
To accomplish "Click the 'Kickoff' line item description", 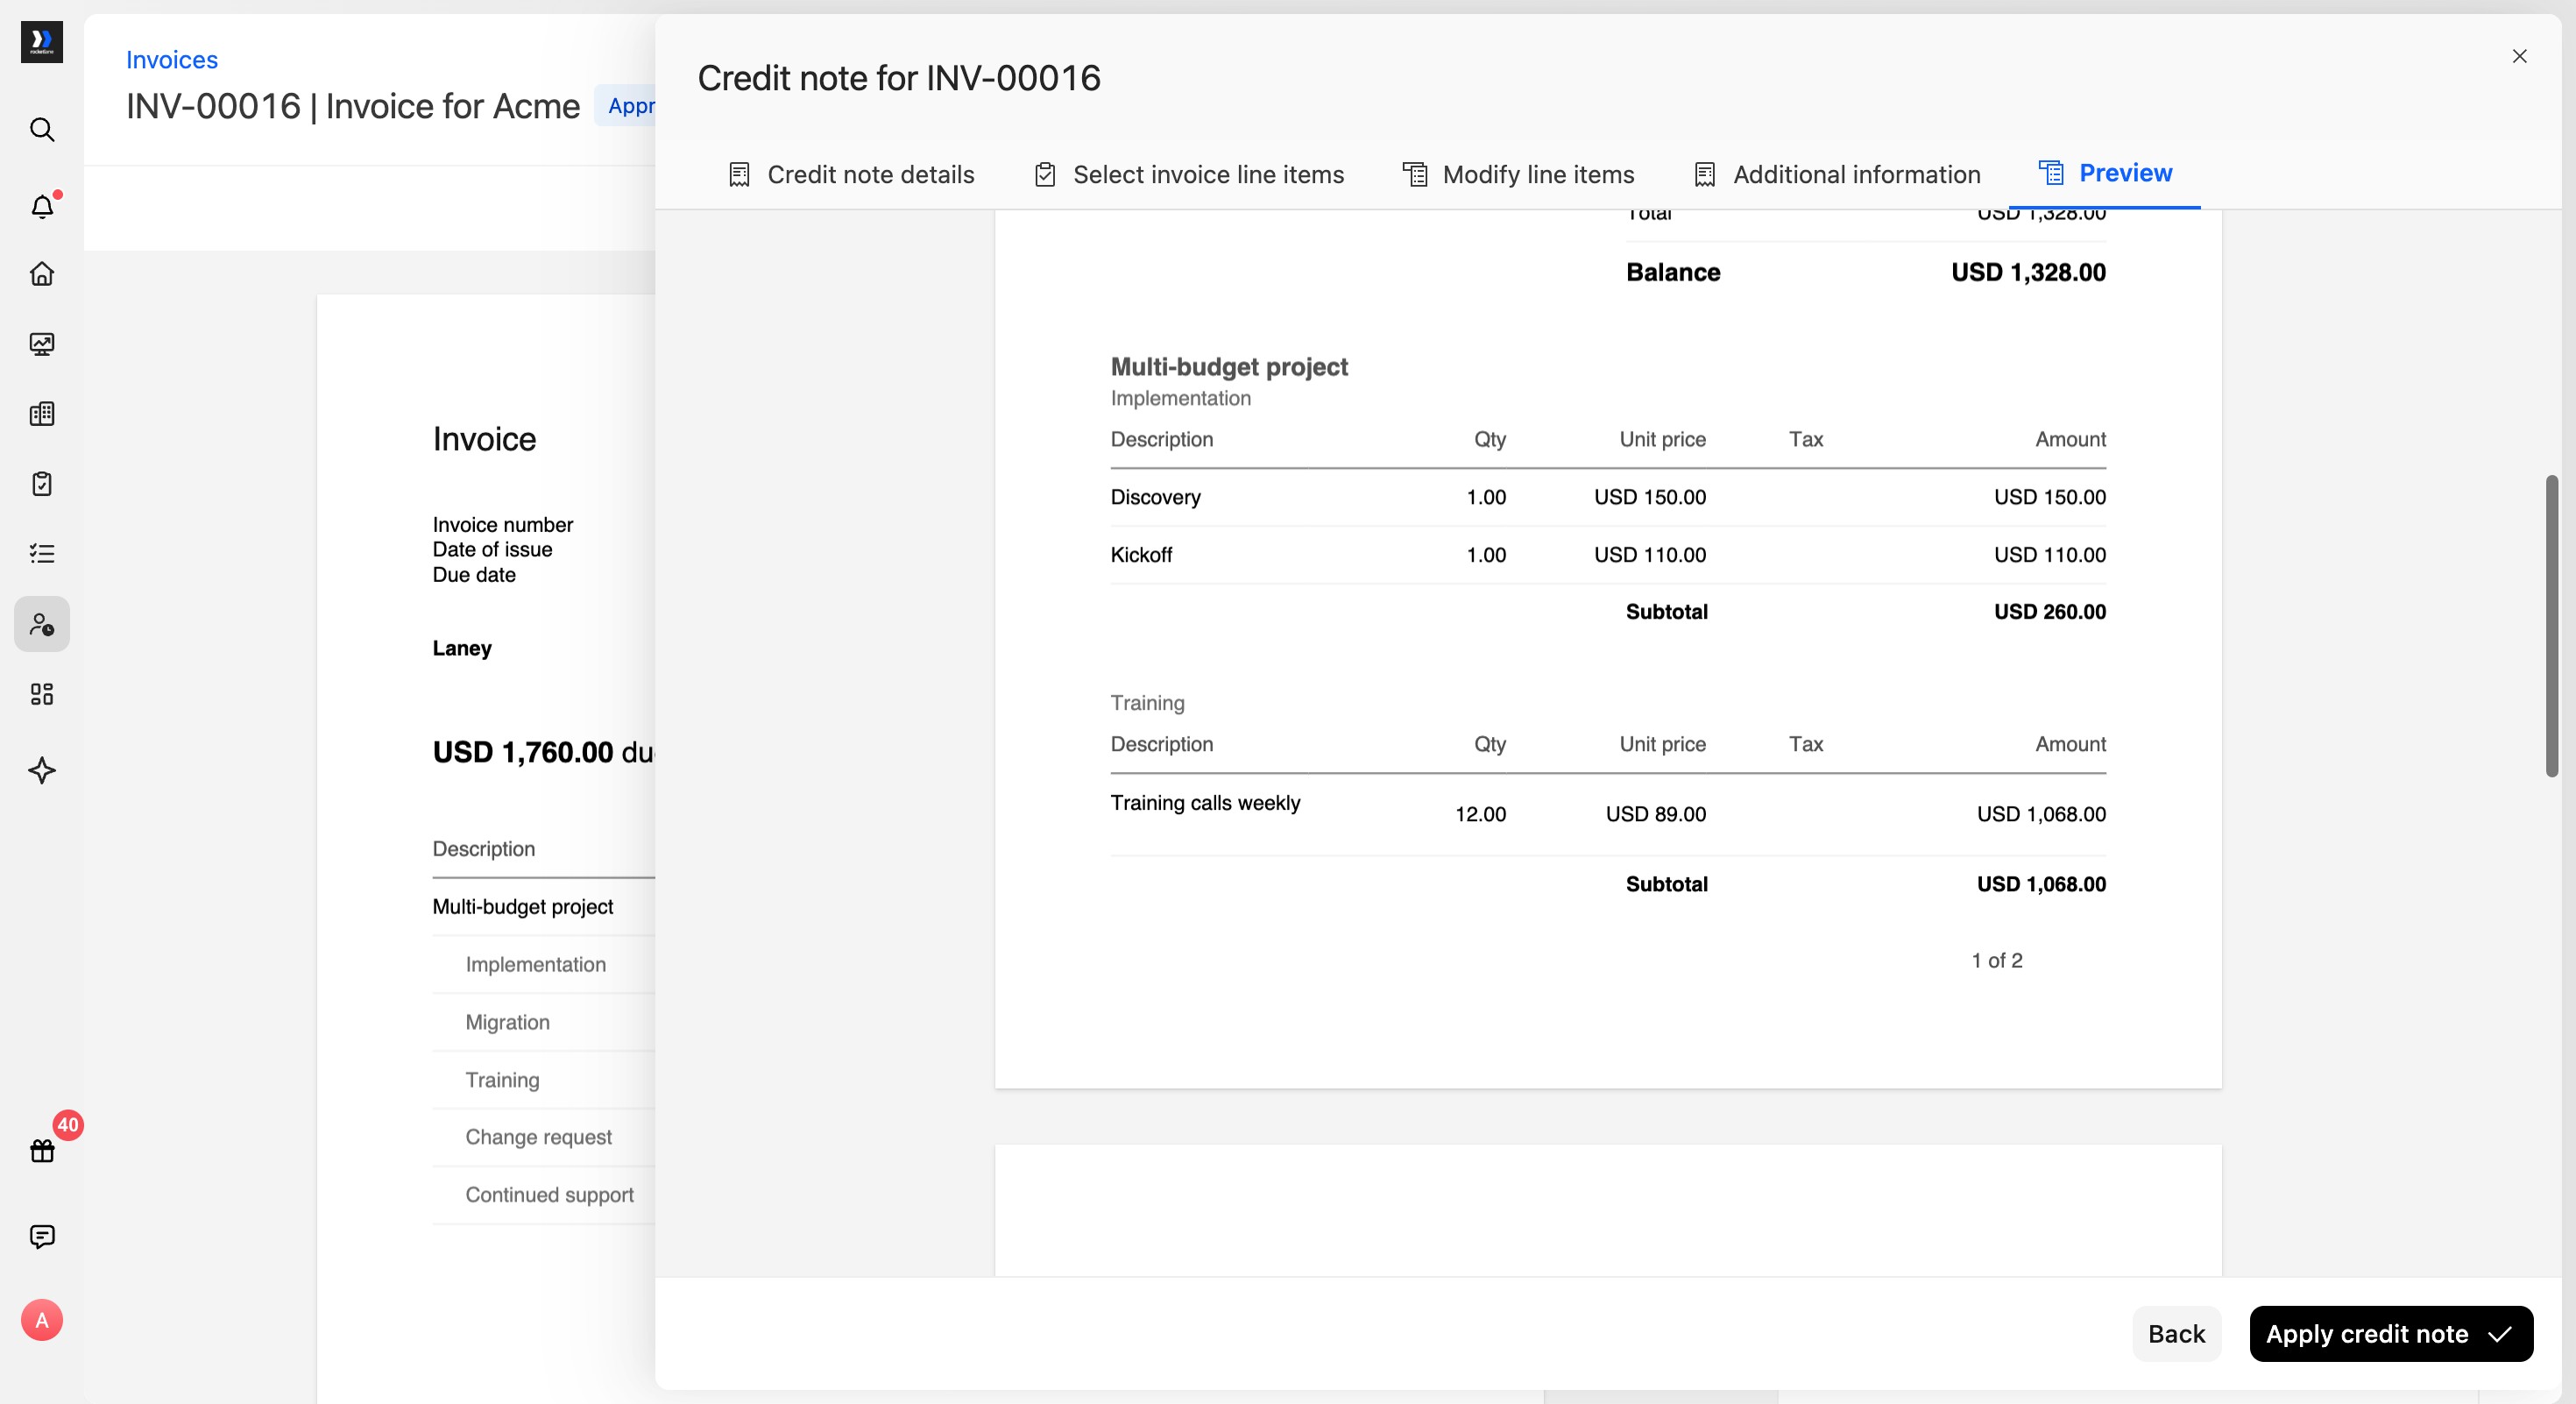I will coord(1141,555).
